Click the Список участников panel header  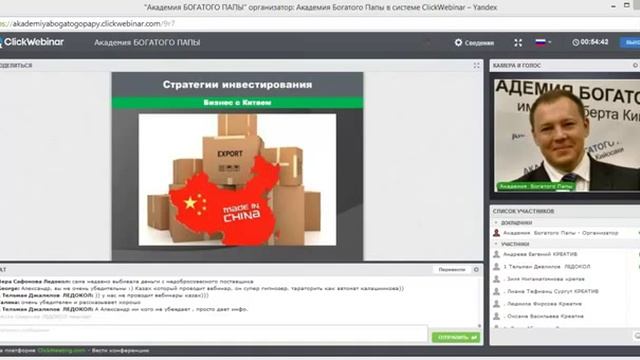523,211
